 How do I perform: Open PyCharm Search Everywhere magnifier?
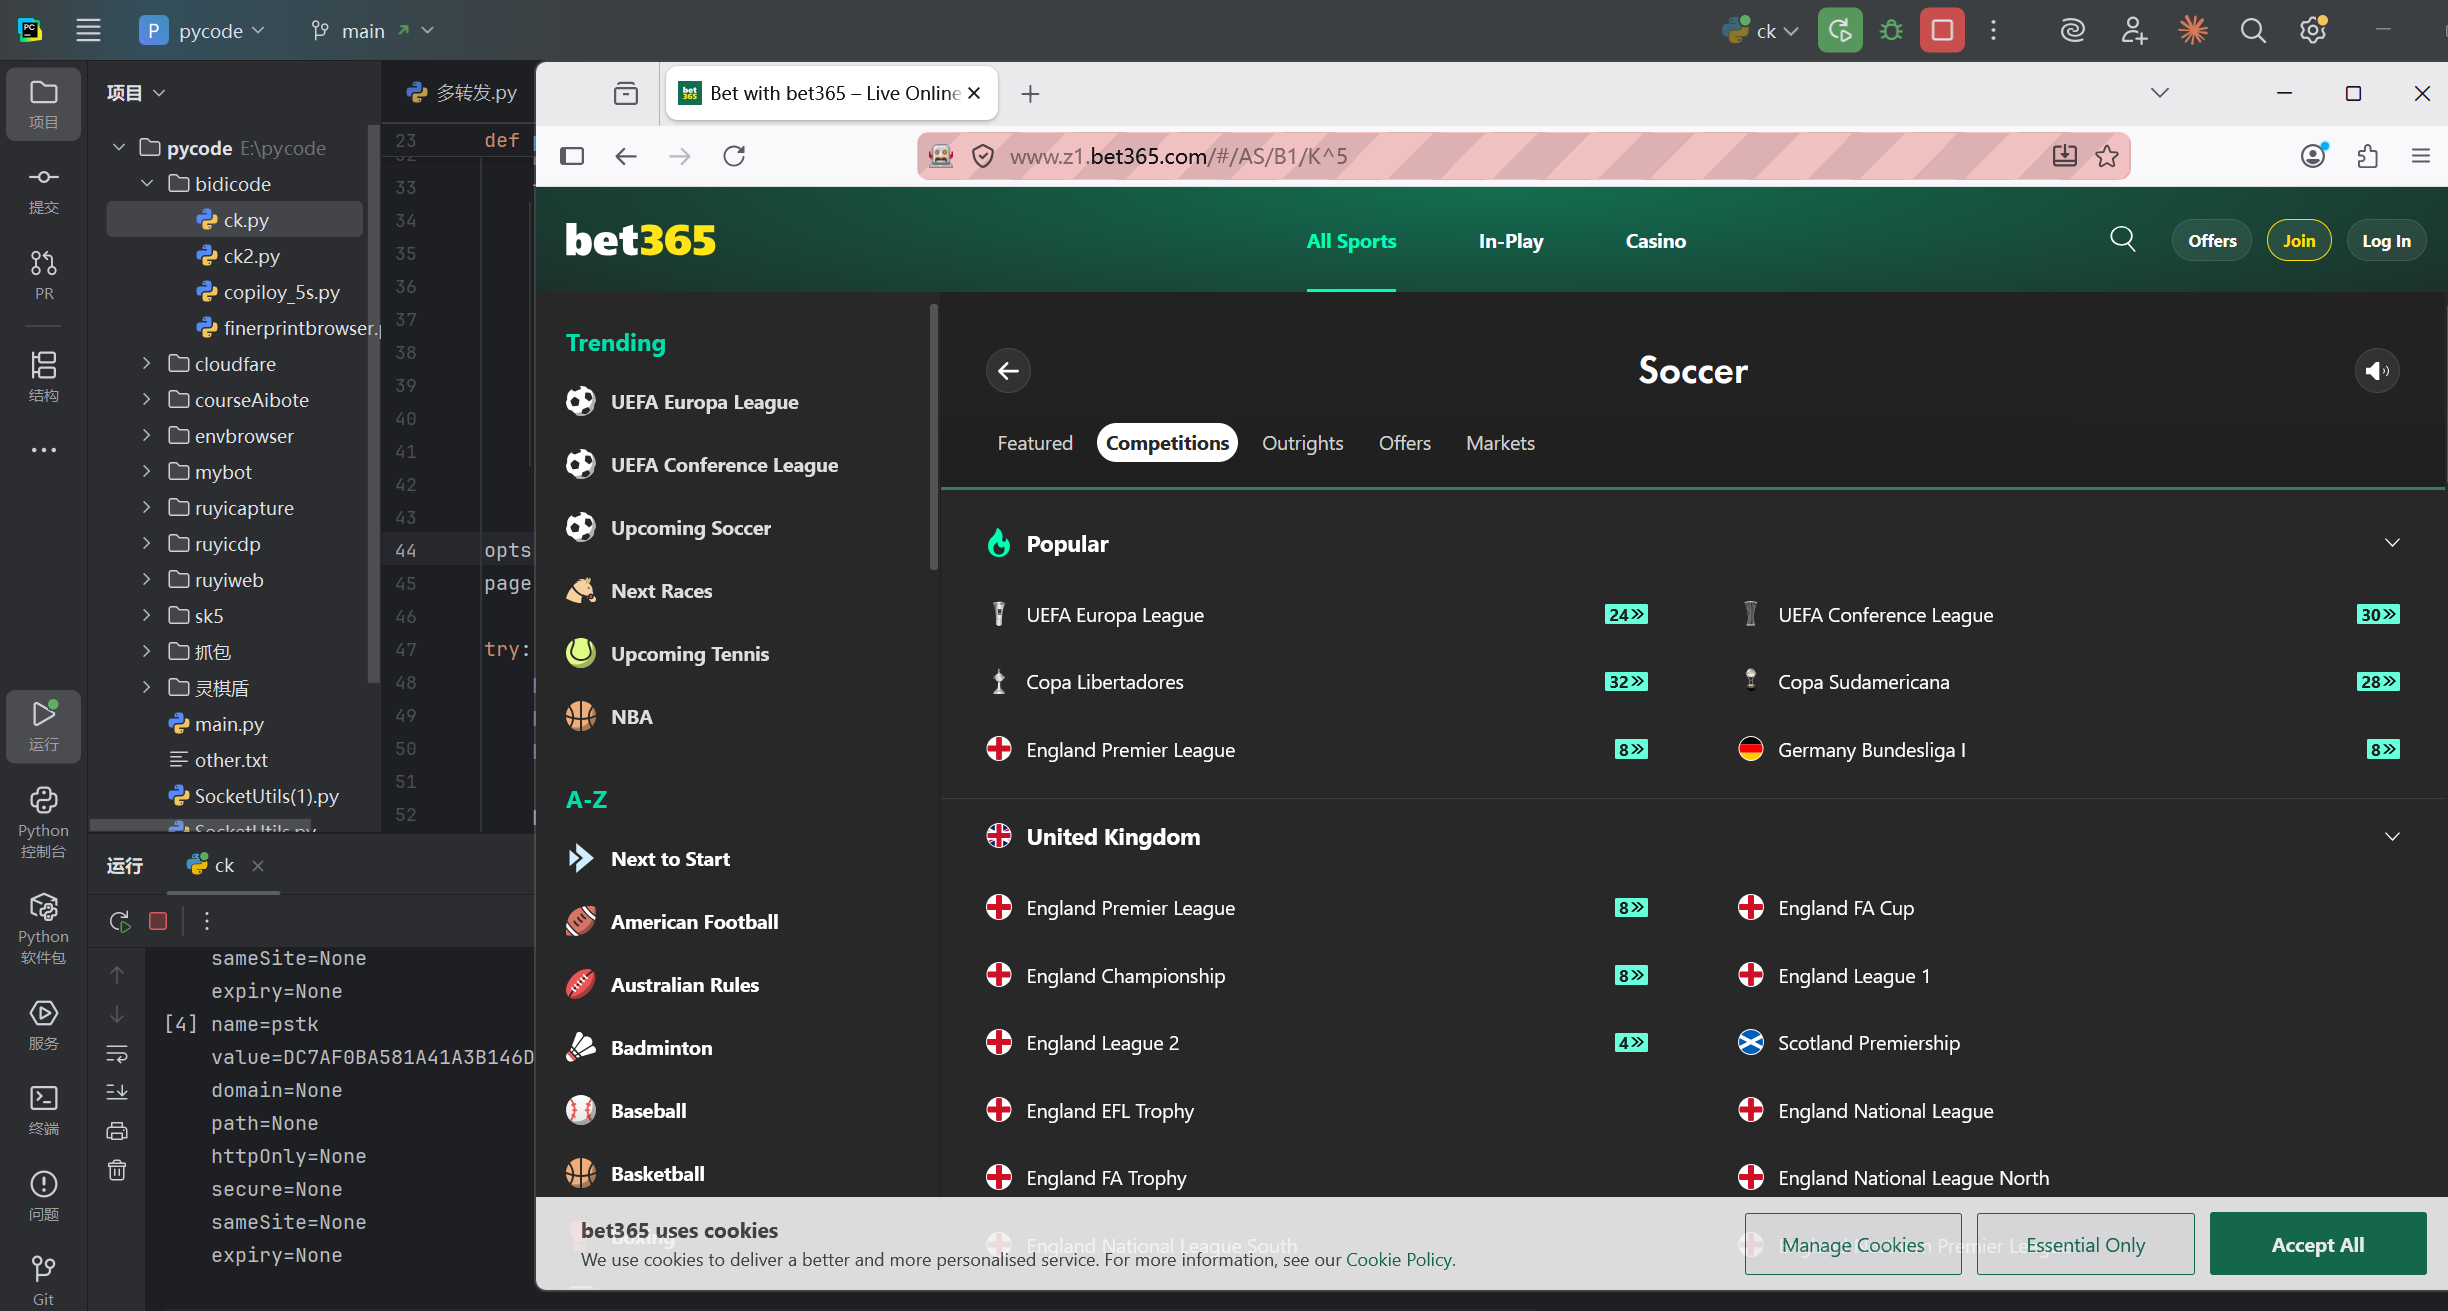[2252, 30]
